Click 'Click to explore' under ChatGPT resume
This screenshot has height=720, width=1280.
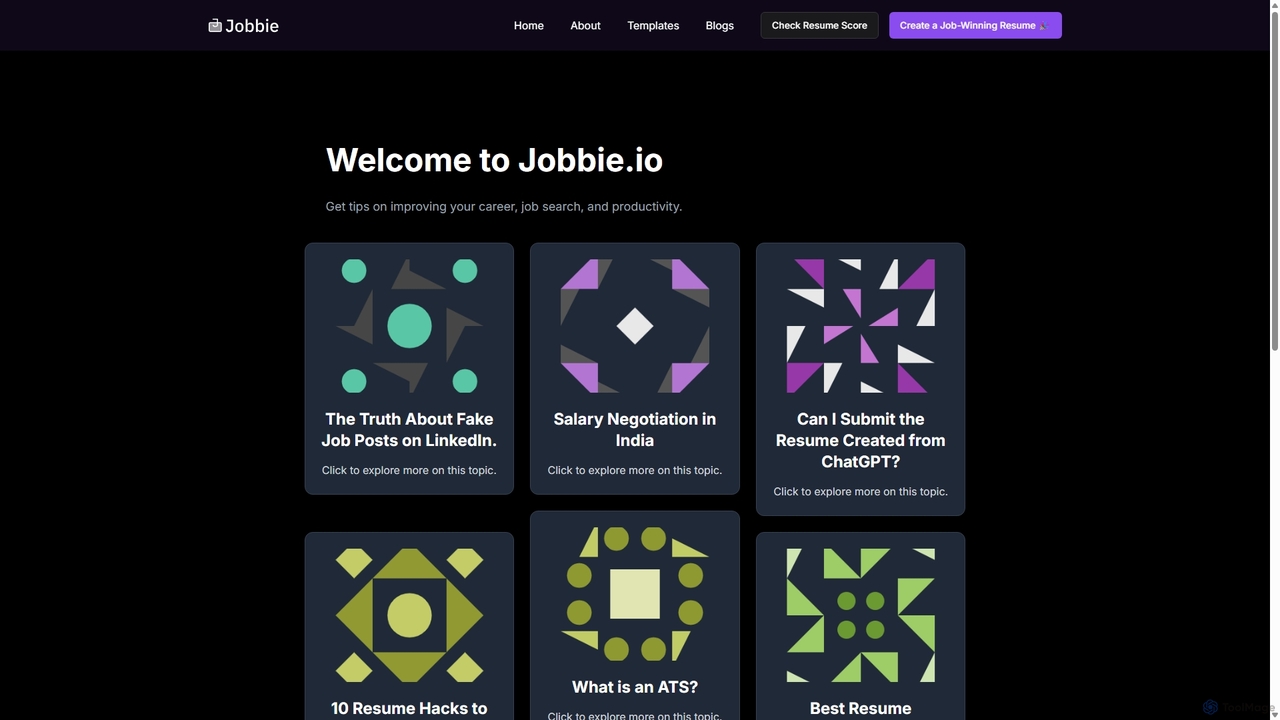coord(861,491)
